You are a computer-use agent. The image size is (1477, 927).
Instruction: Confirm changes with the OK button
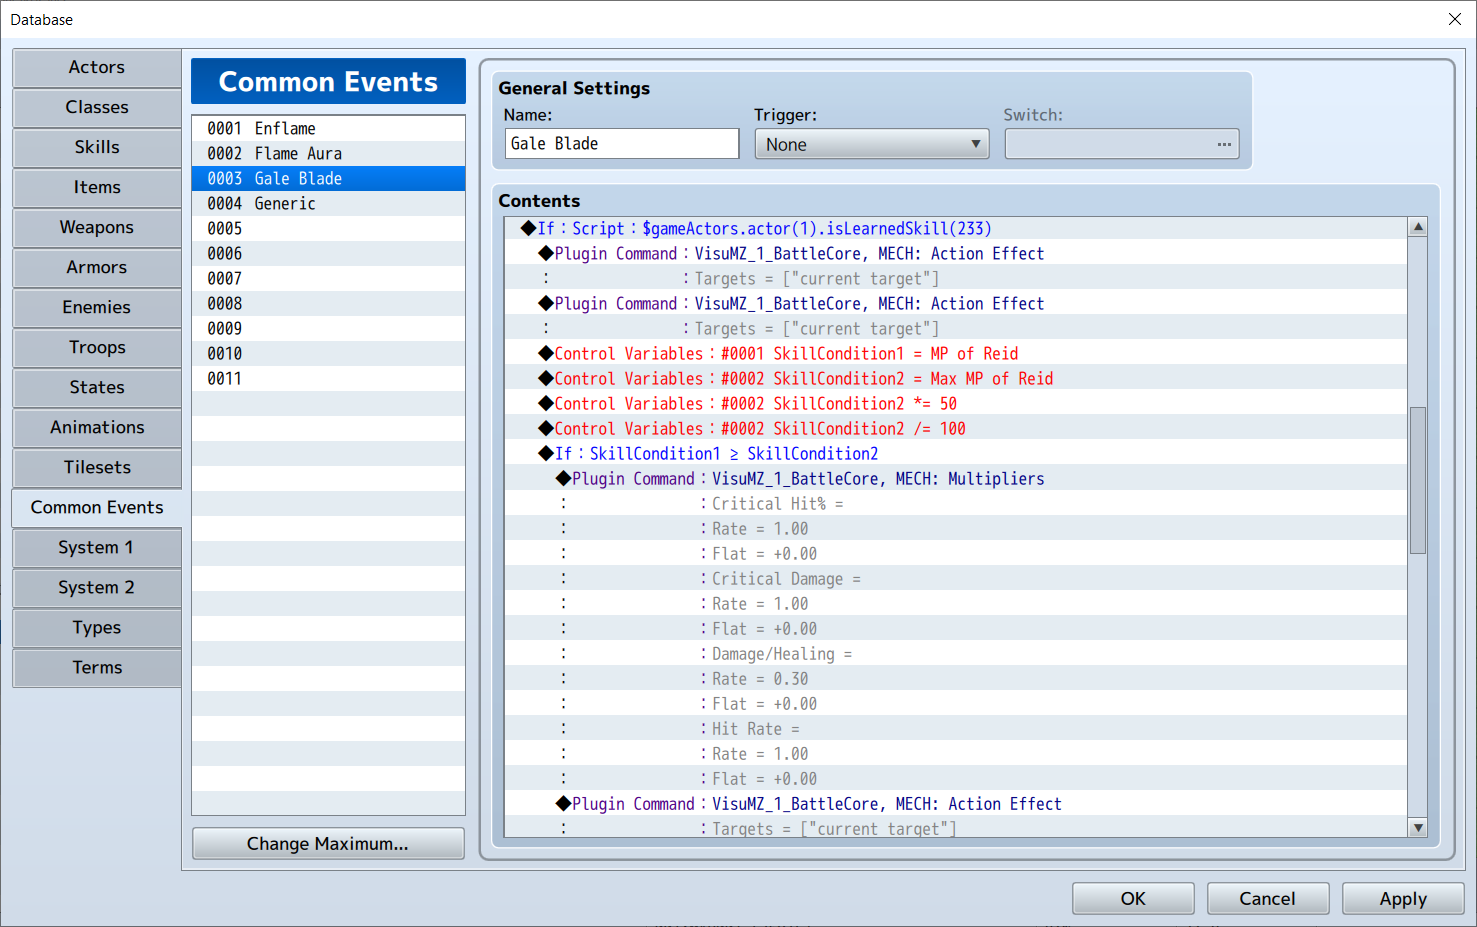click(1133, 899)
